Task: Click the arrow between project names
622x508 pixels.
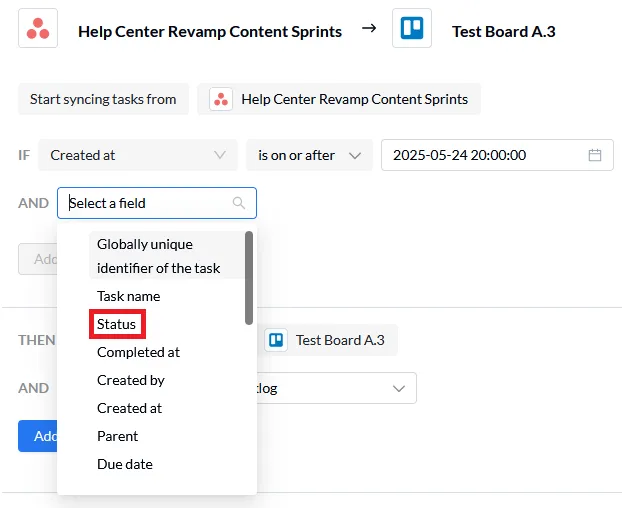Action: (x=369, y=28)
